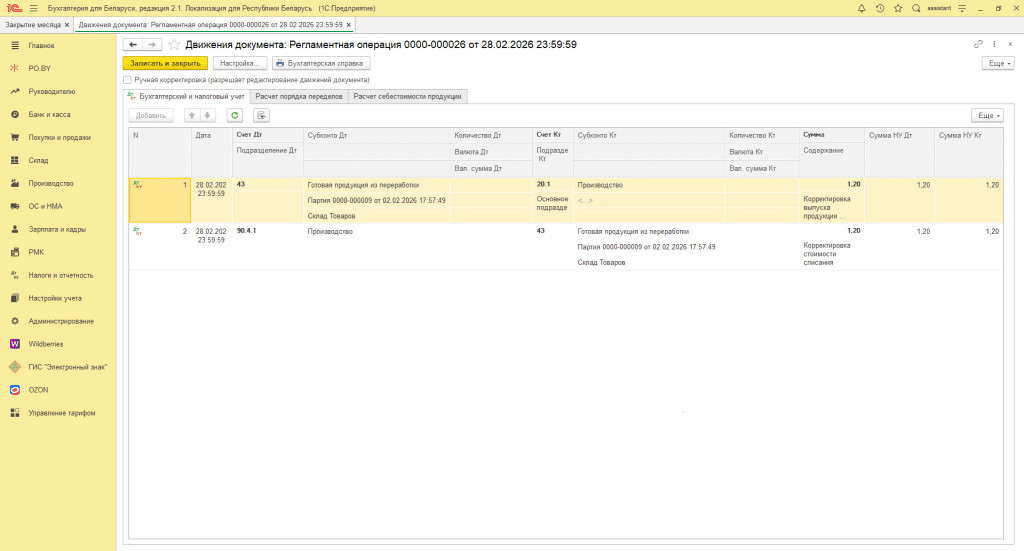
Task: Click the copy link chain icon
Action: [x=978, y=45]
